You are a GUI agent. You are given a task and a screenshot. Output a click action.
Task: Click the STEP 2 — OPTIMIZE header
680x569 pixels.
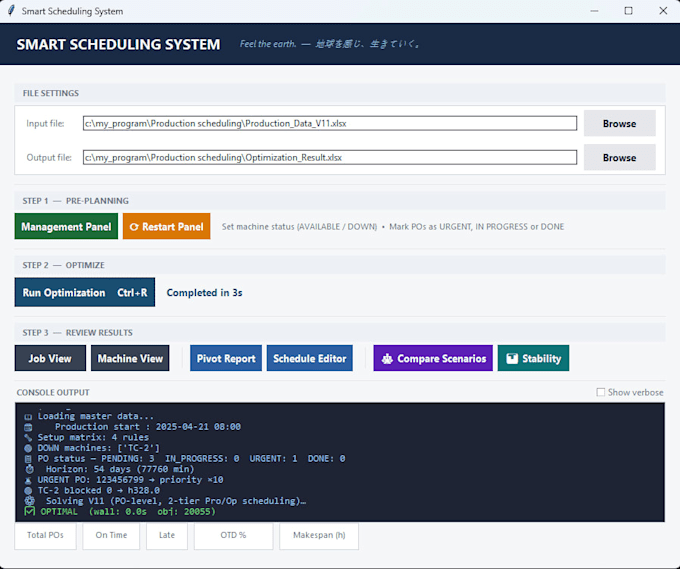click(x=63, y=265)
